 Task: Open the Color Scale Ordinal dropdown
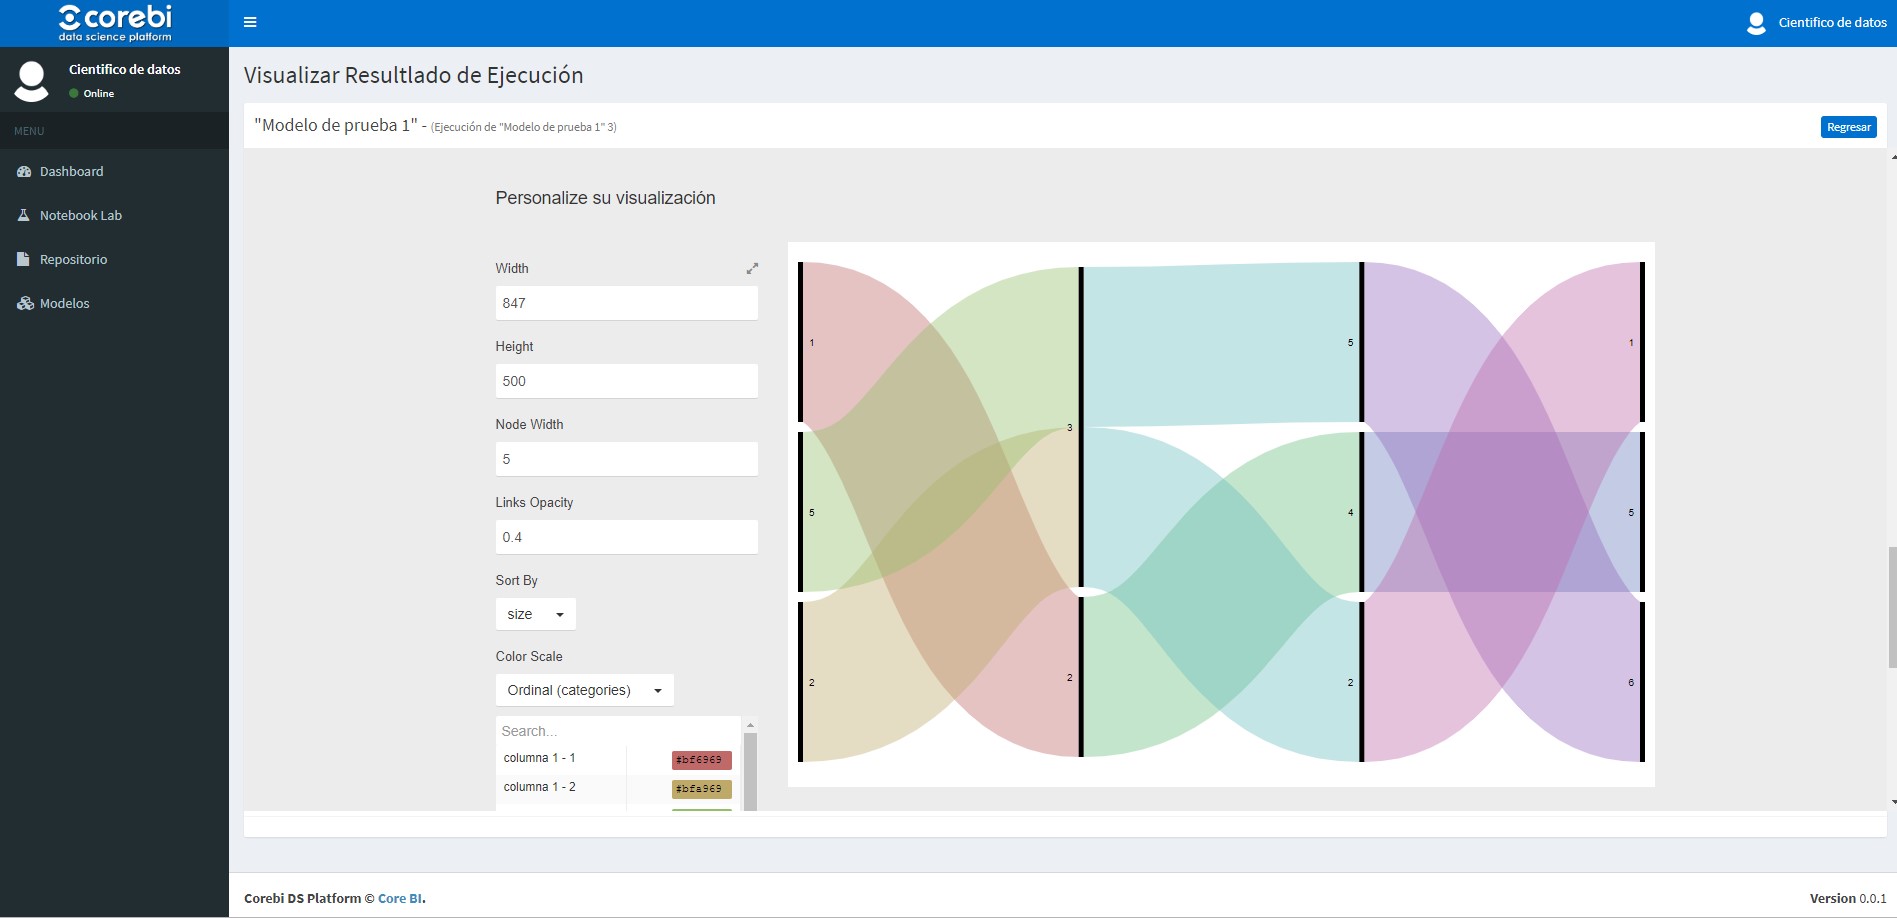tap(584, 690)
